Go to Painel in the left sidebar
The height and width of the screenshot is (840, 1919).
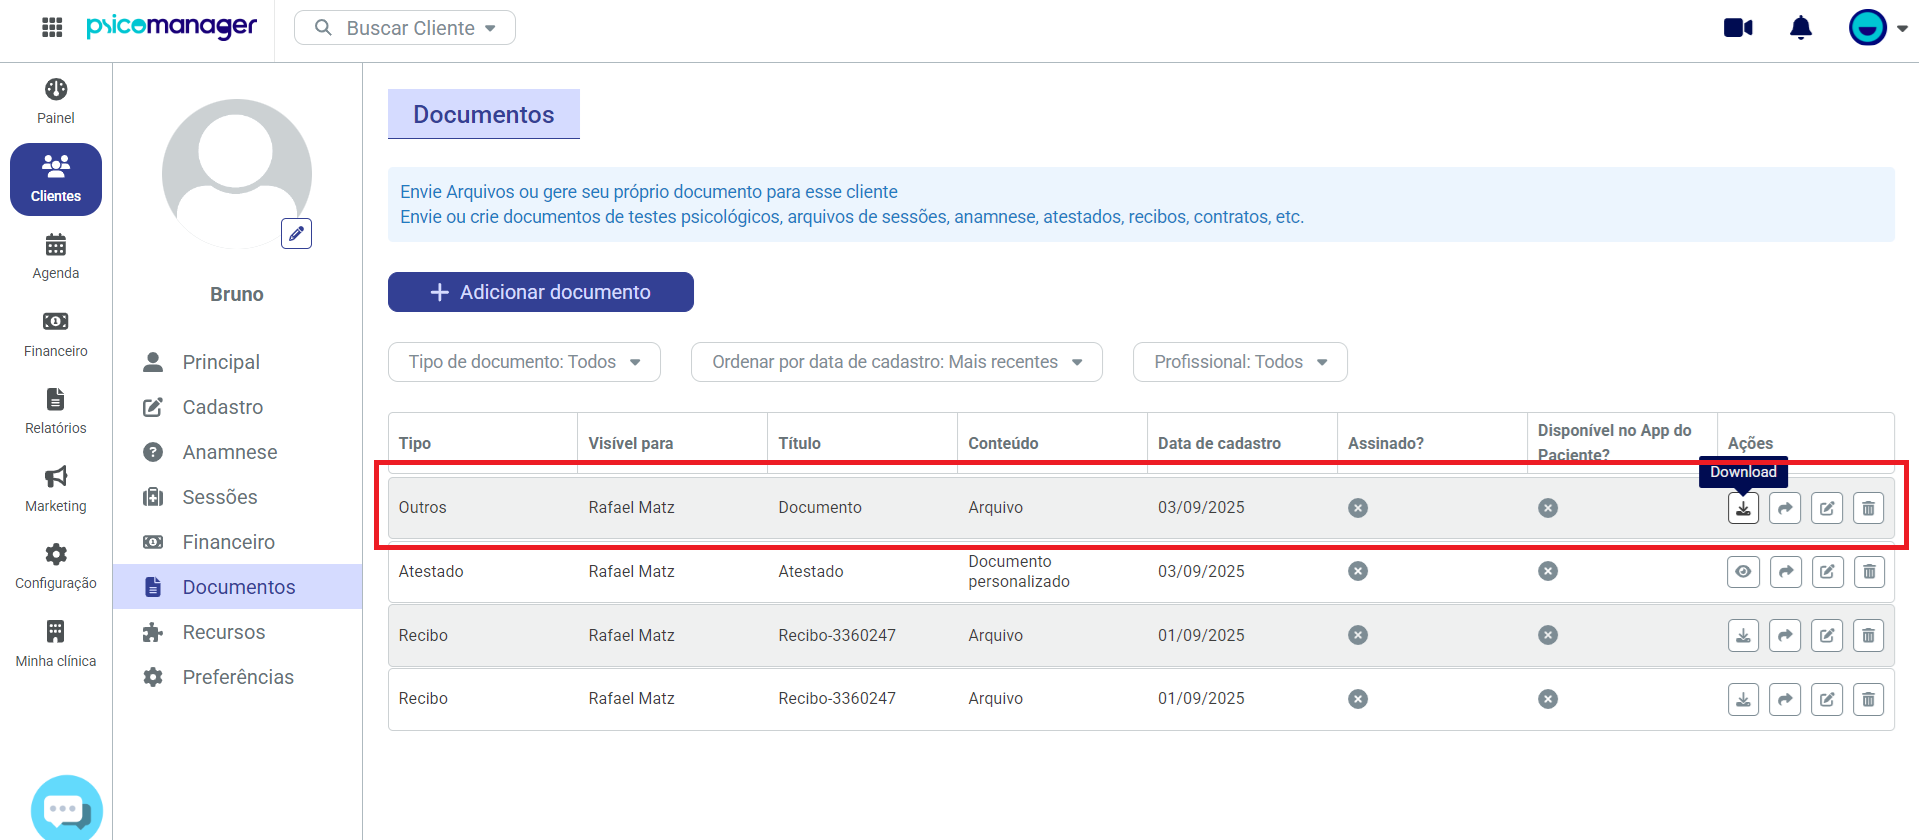coord(56,101)
